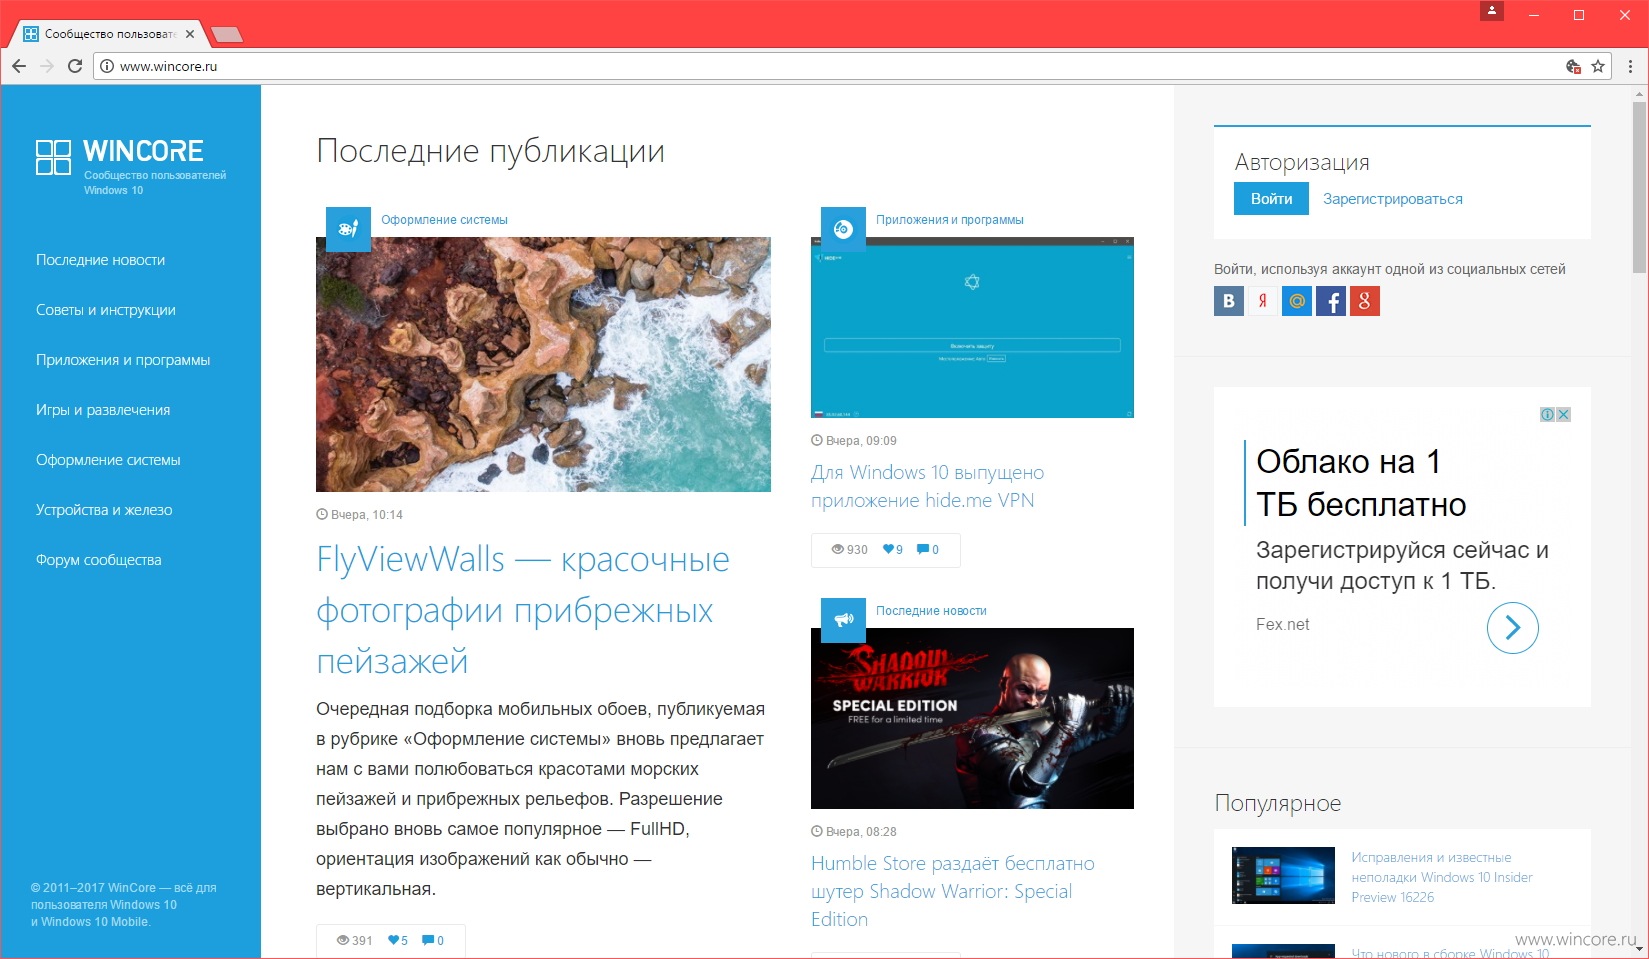Click the WinCore logo icon
The height and width of the screenshot is (959, 1649).
click(x=53, y=157)
